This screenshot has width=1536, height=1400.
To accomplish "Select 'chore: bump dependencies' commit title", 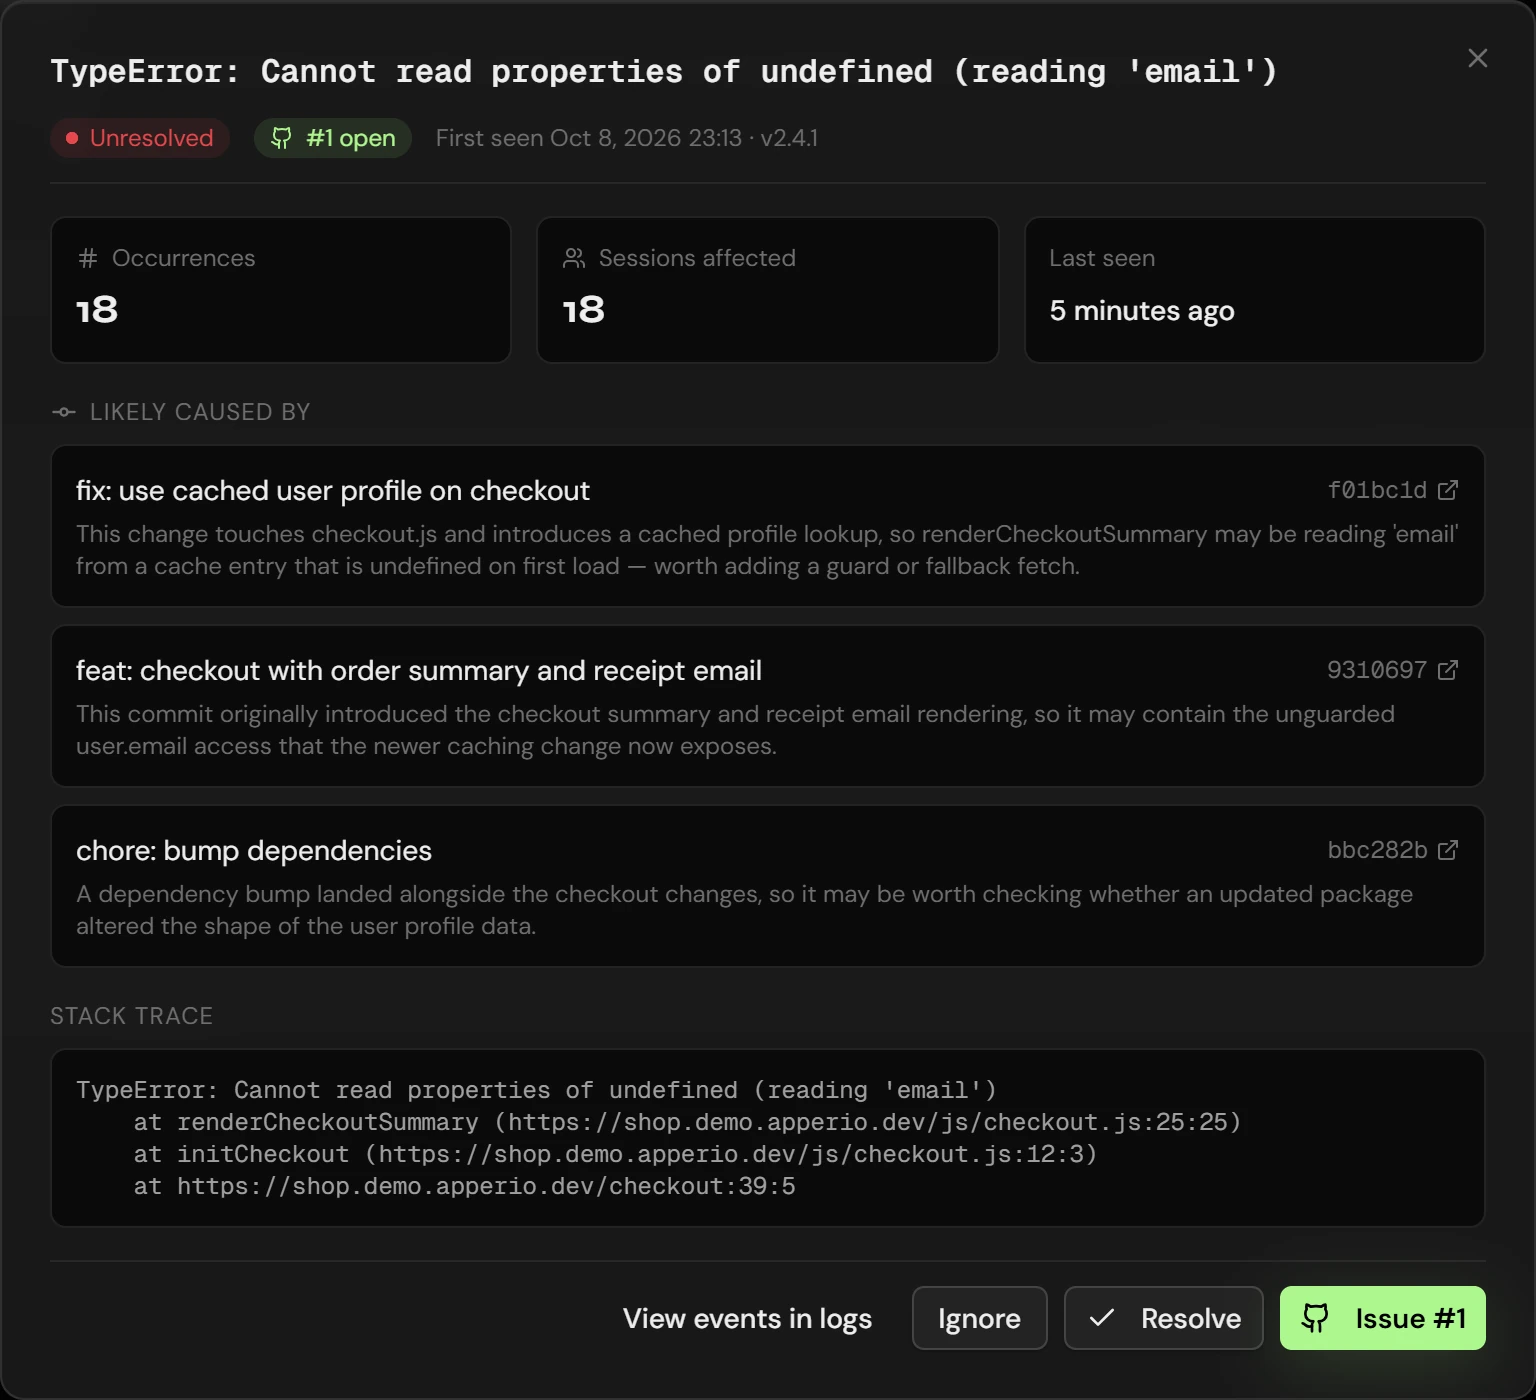I will [x=254, y=850].
